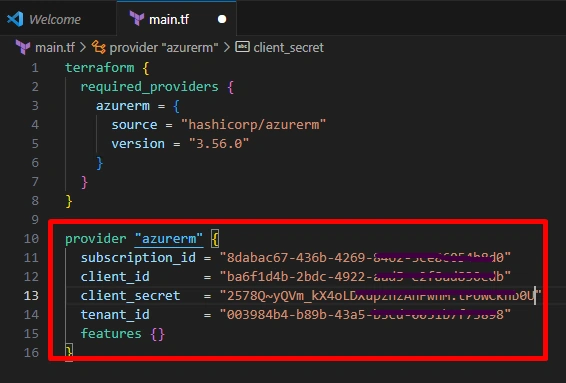Click the version attribute on line 5
566x383 pixels.
(138, 144)
